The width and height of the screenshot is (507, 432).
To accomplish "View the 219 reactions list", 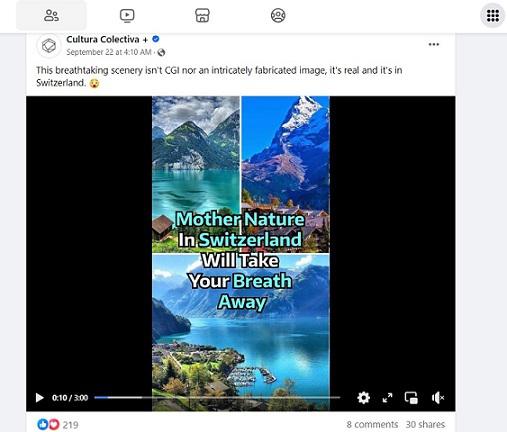I will [58, 425].
